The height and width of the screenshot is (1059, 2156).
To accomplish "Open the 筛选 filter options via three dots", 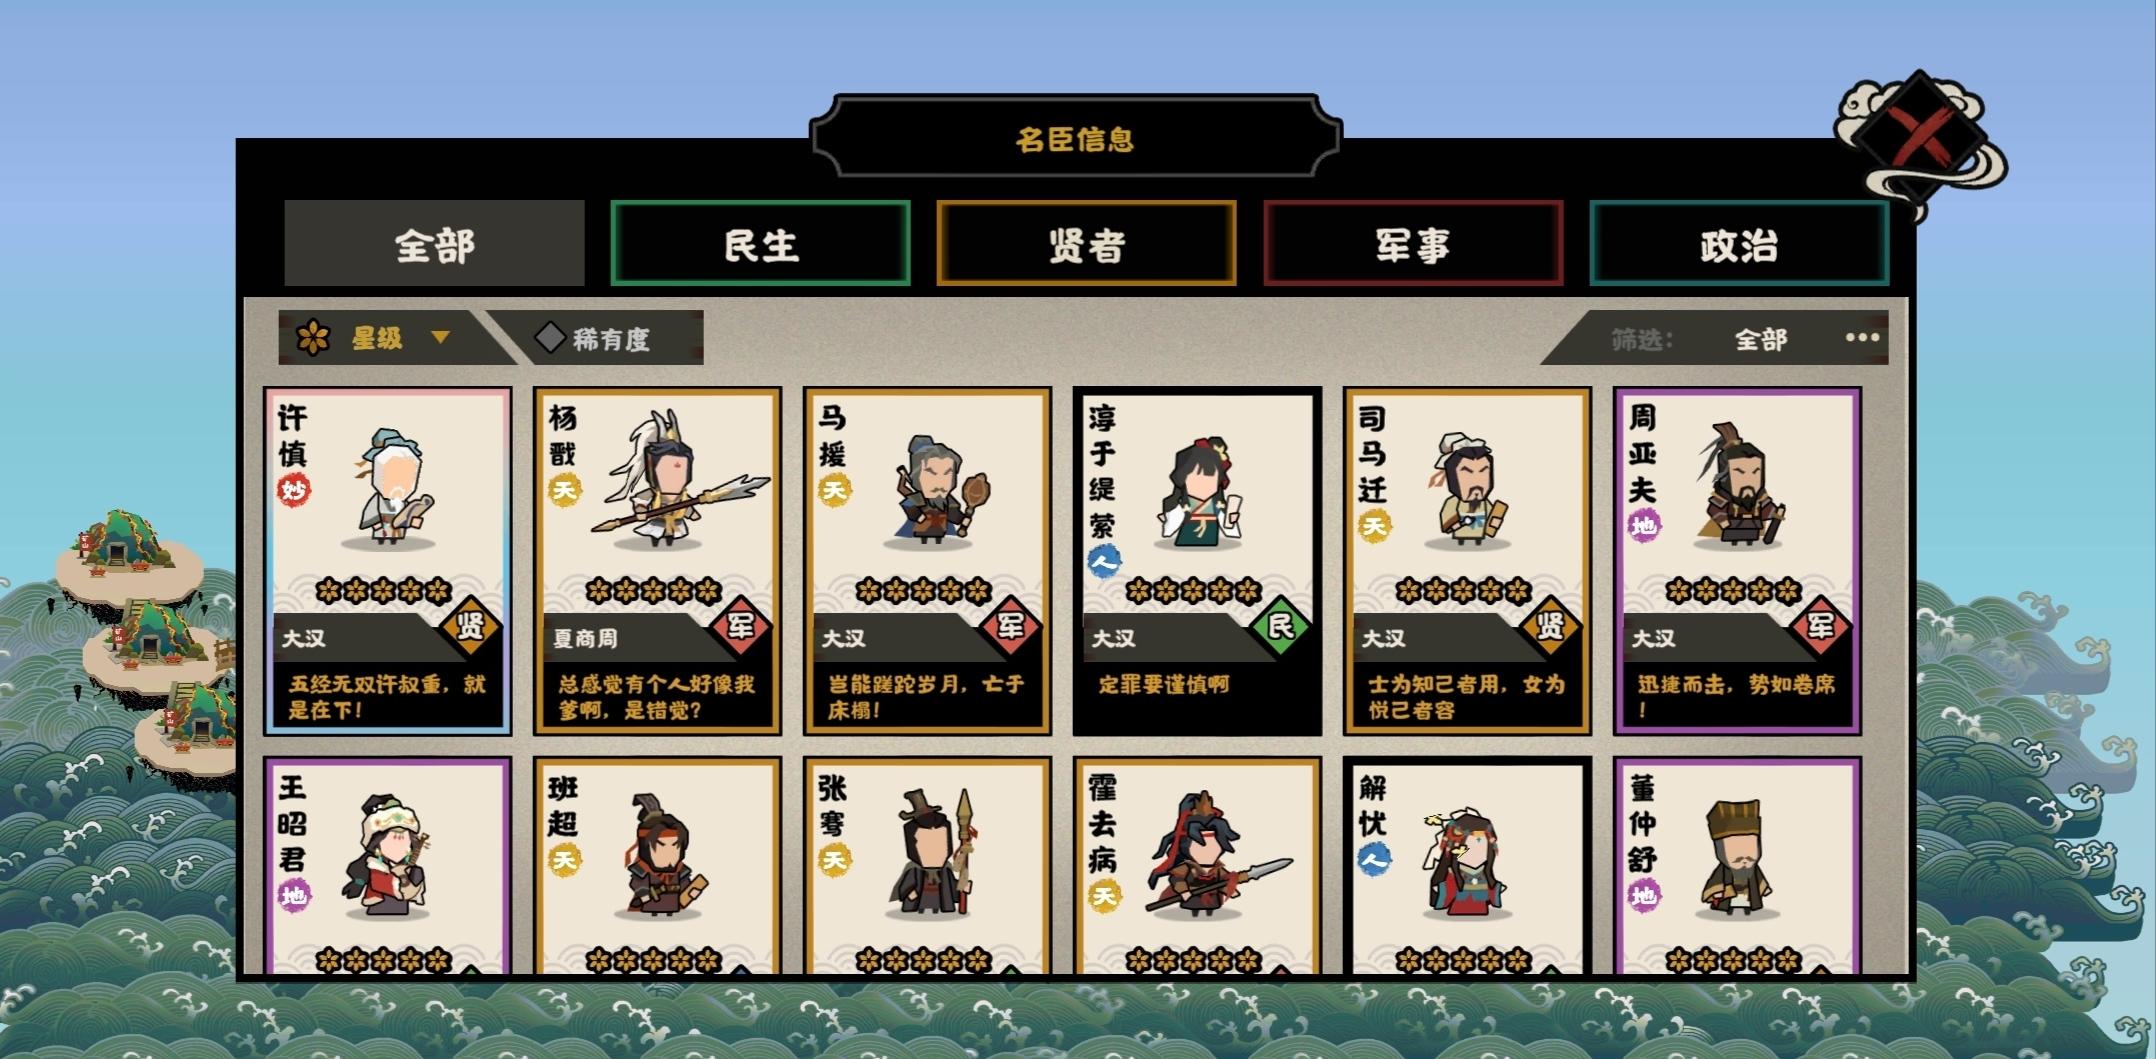I will 1862,338.
